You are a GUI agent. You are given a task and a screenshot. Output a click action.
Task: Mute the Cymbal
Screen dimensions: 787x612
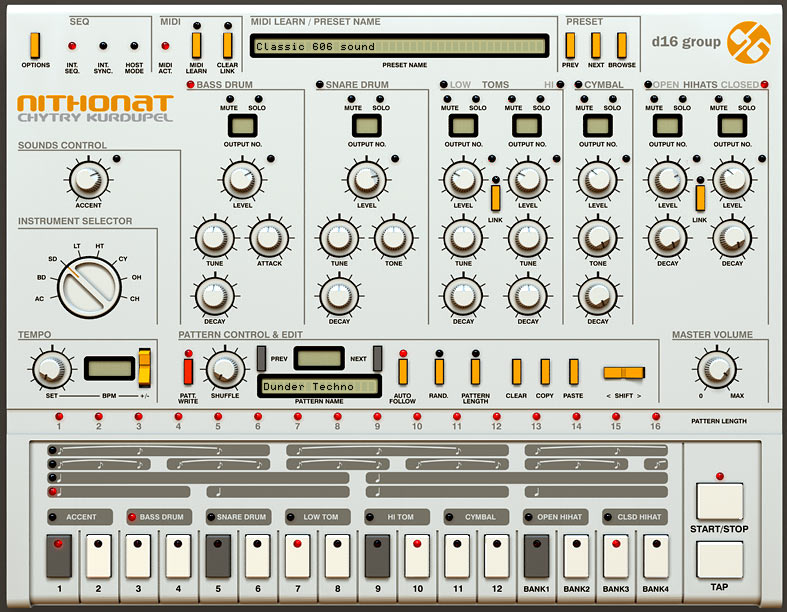pyautogui.click(x=584, y=99)
